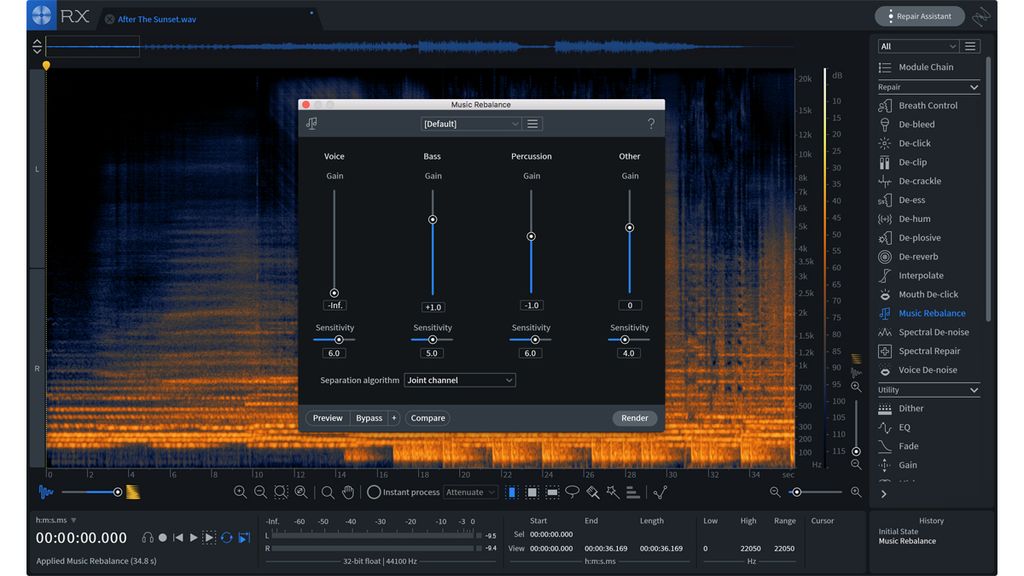This screenshot has height=576, width=1024.
Task: Select the Magic Wand tool
Action: [x=612, y=492]
